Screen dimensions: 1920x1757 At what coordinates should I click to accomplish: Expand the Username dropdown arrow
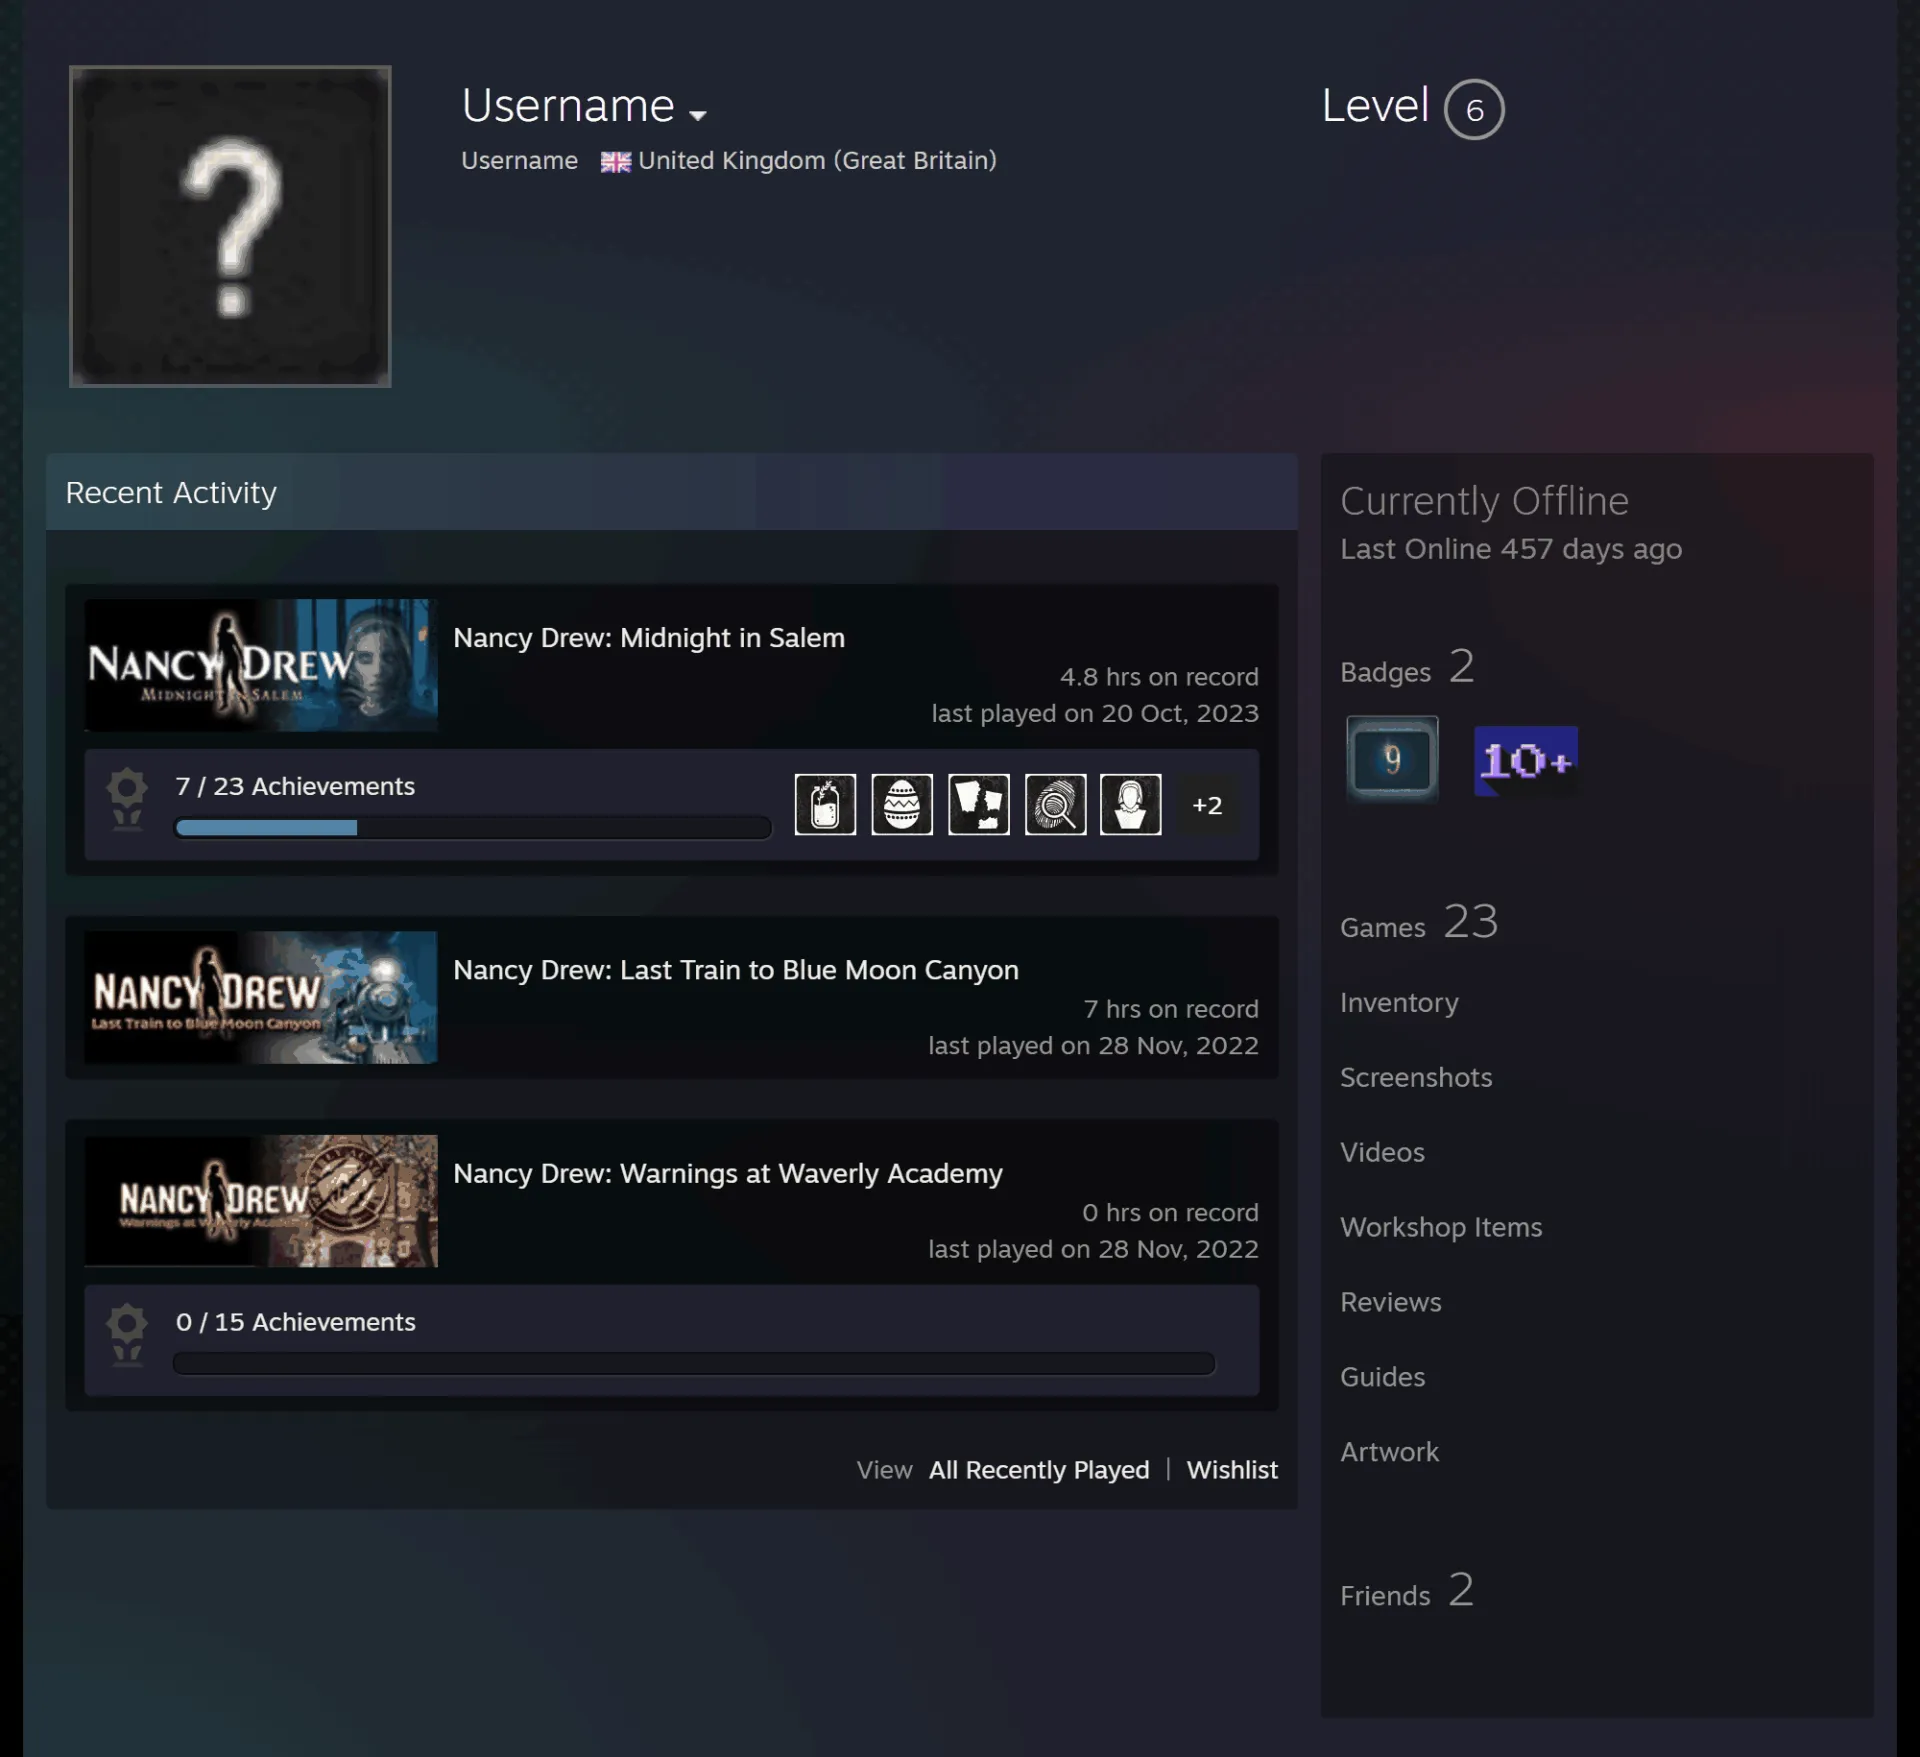coord(698,115)
